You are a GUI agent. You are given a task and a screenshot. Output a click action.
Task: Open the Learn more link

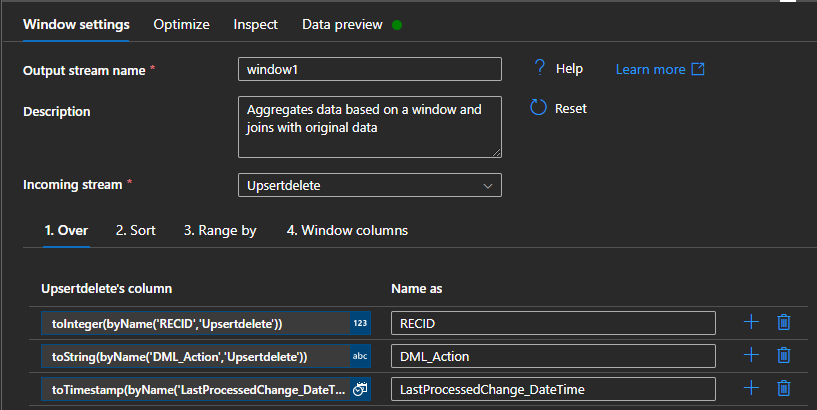coord(650,69)
